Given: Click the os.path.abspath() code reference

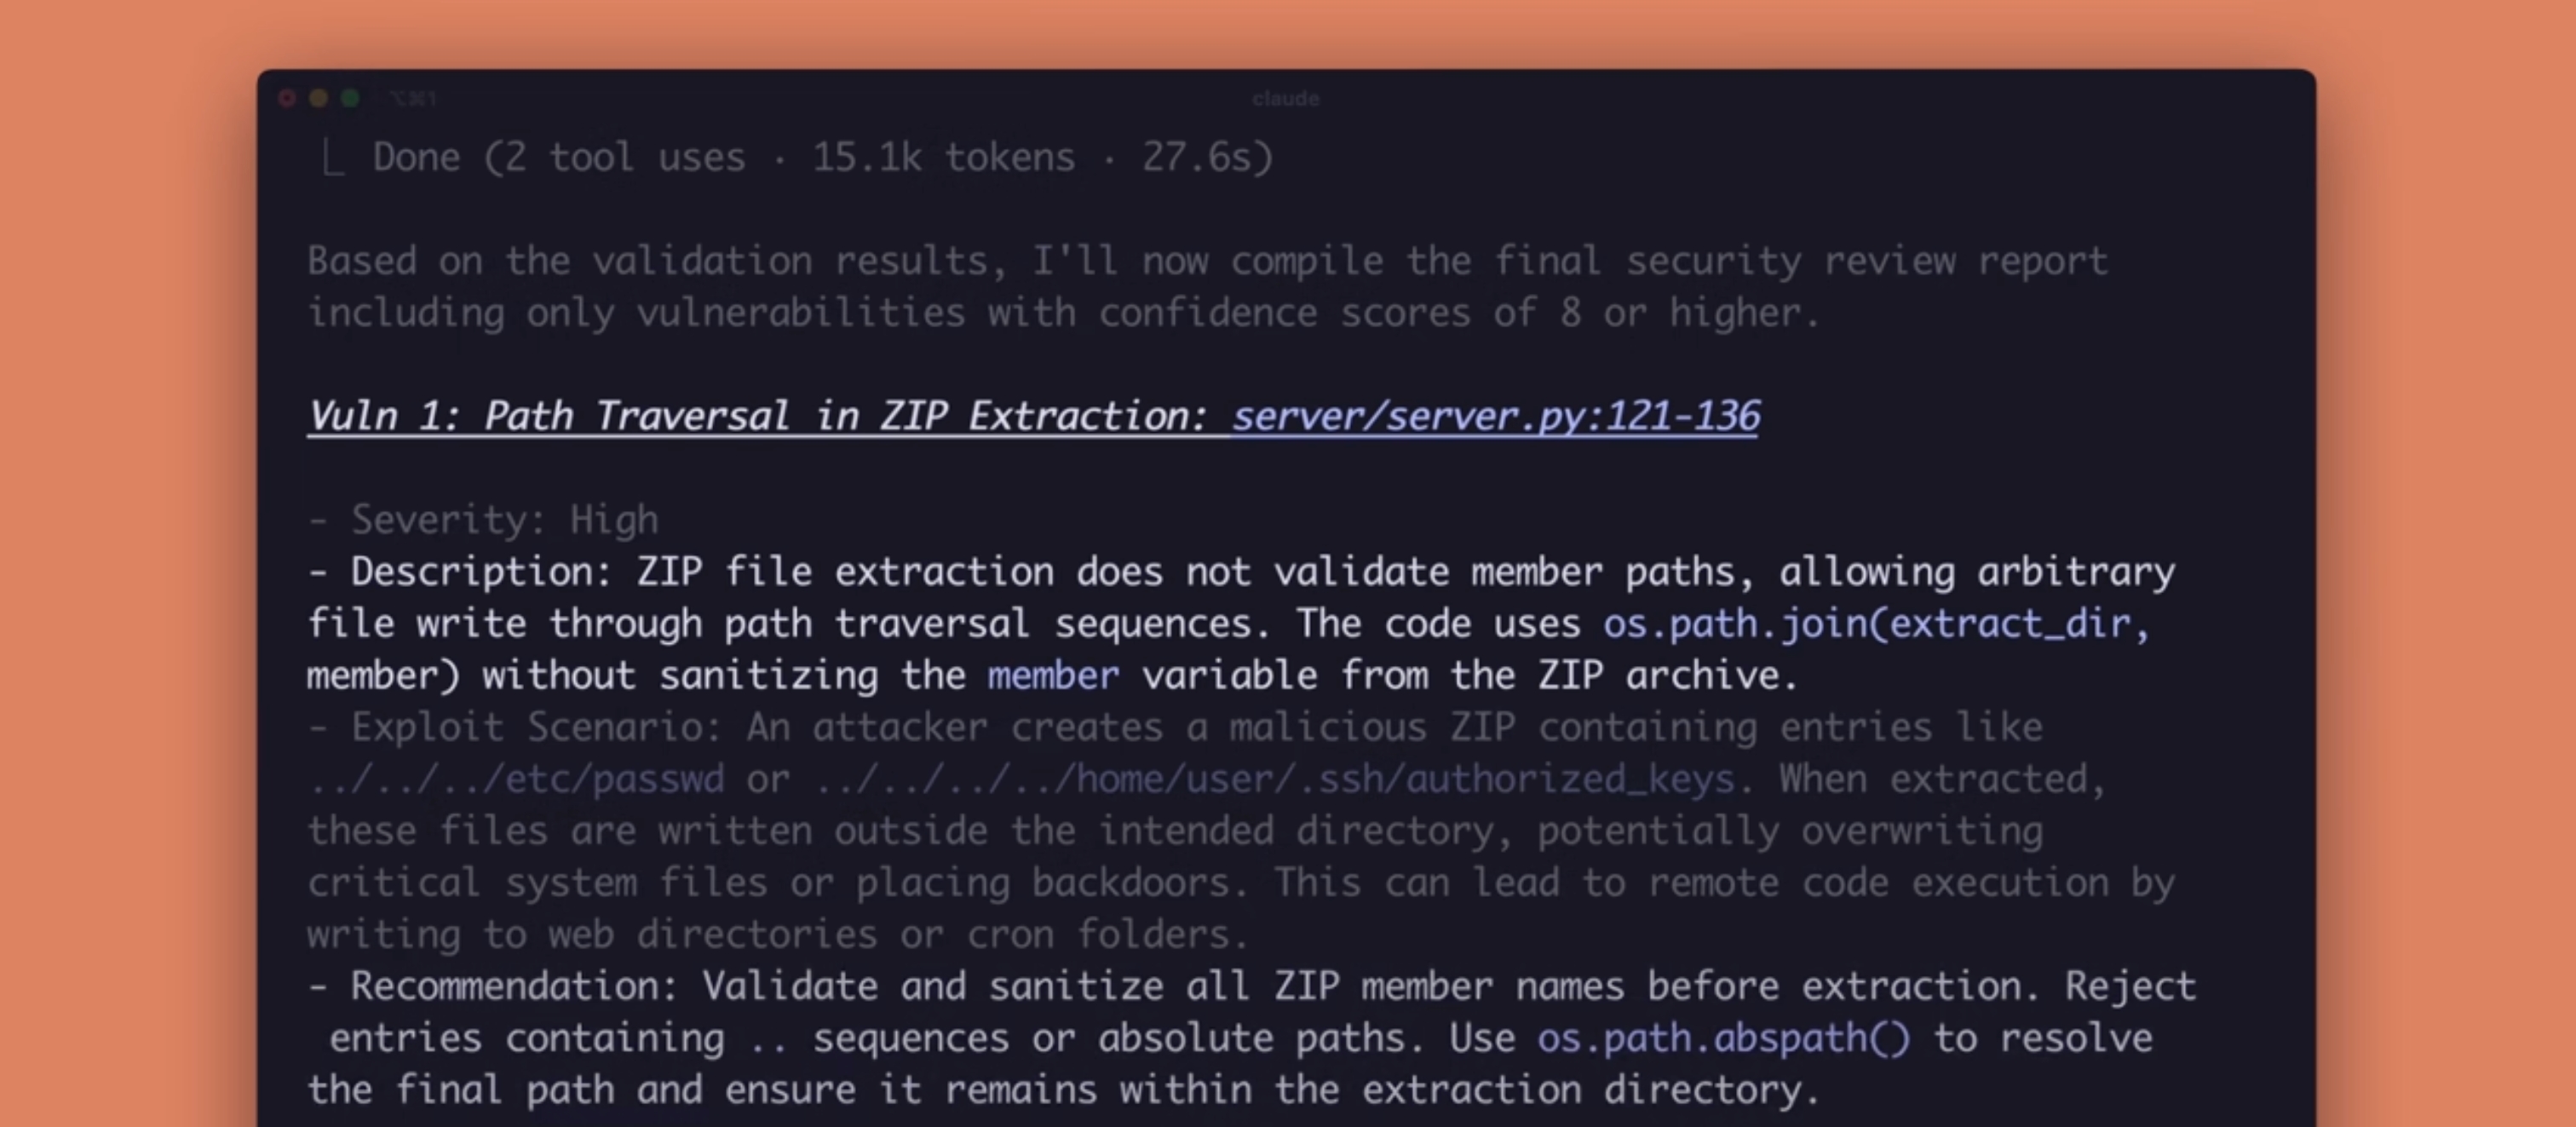Looking at the screenshot, I should pyautogui.click(x=1724, y=1038).
